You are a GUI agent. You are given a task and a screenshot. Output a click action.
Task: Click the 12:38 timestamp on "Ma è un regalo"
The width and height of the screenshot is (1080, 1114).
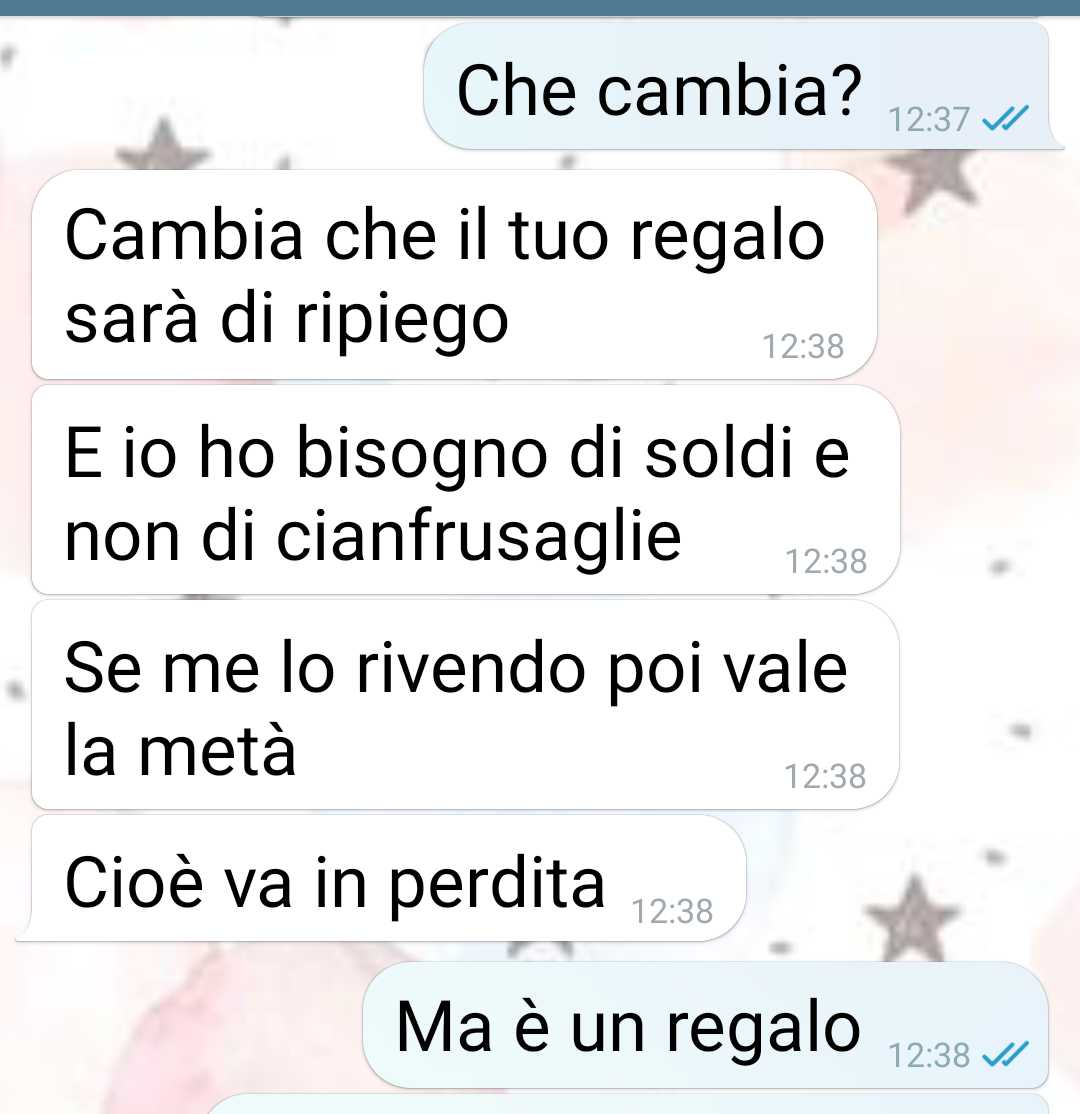(x=929, y=1056)
